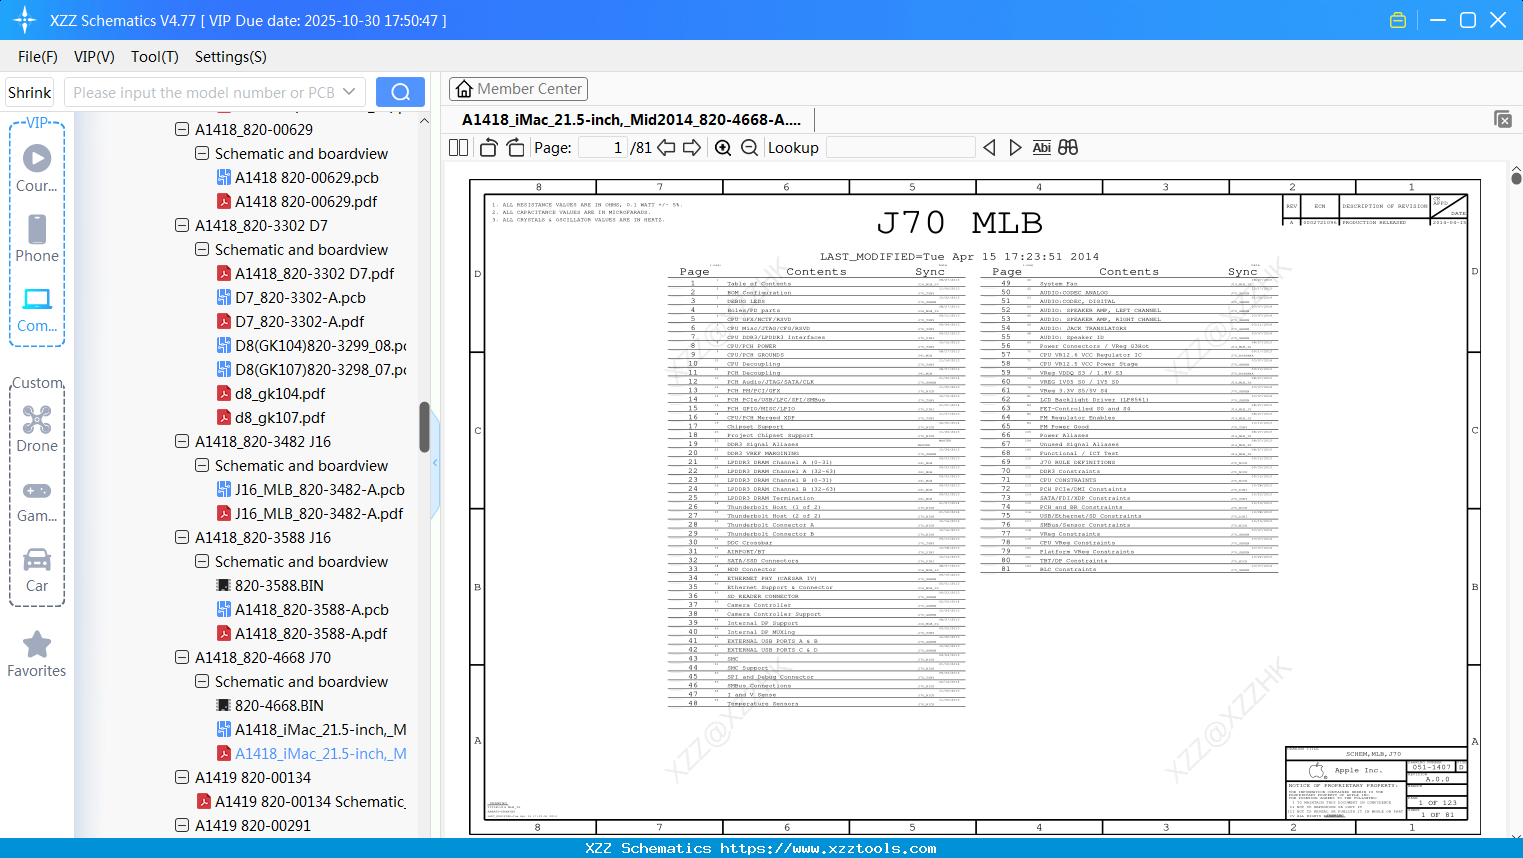Open the yellow store icon in the title bar

pos(1398,20)
